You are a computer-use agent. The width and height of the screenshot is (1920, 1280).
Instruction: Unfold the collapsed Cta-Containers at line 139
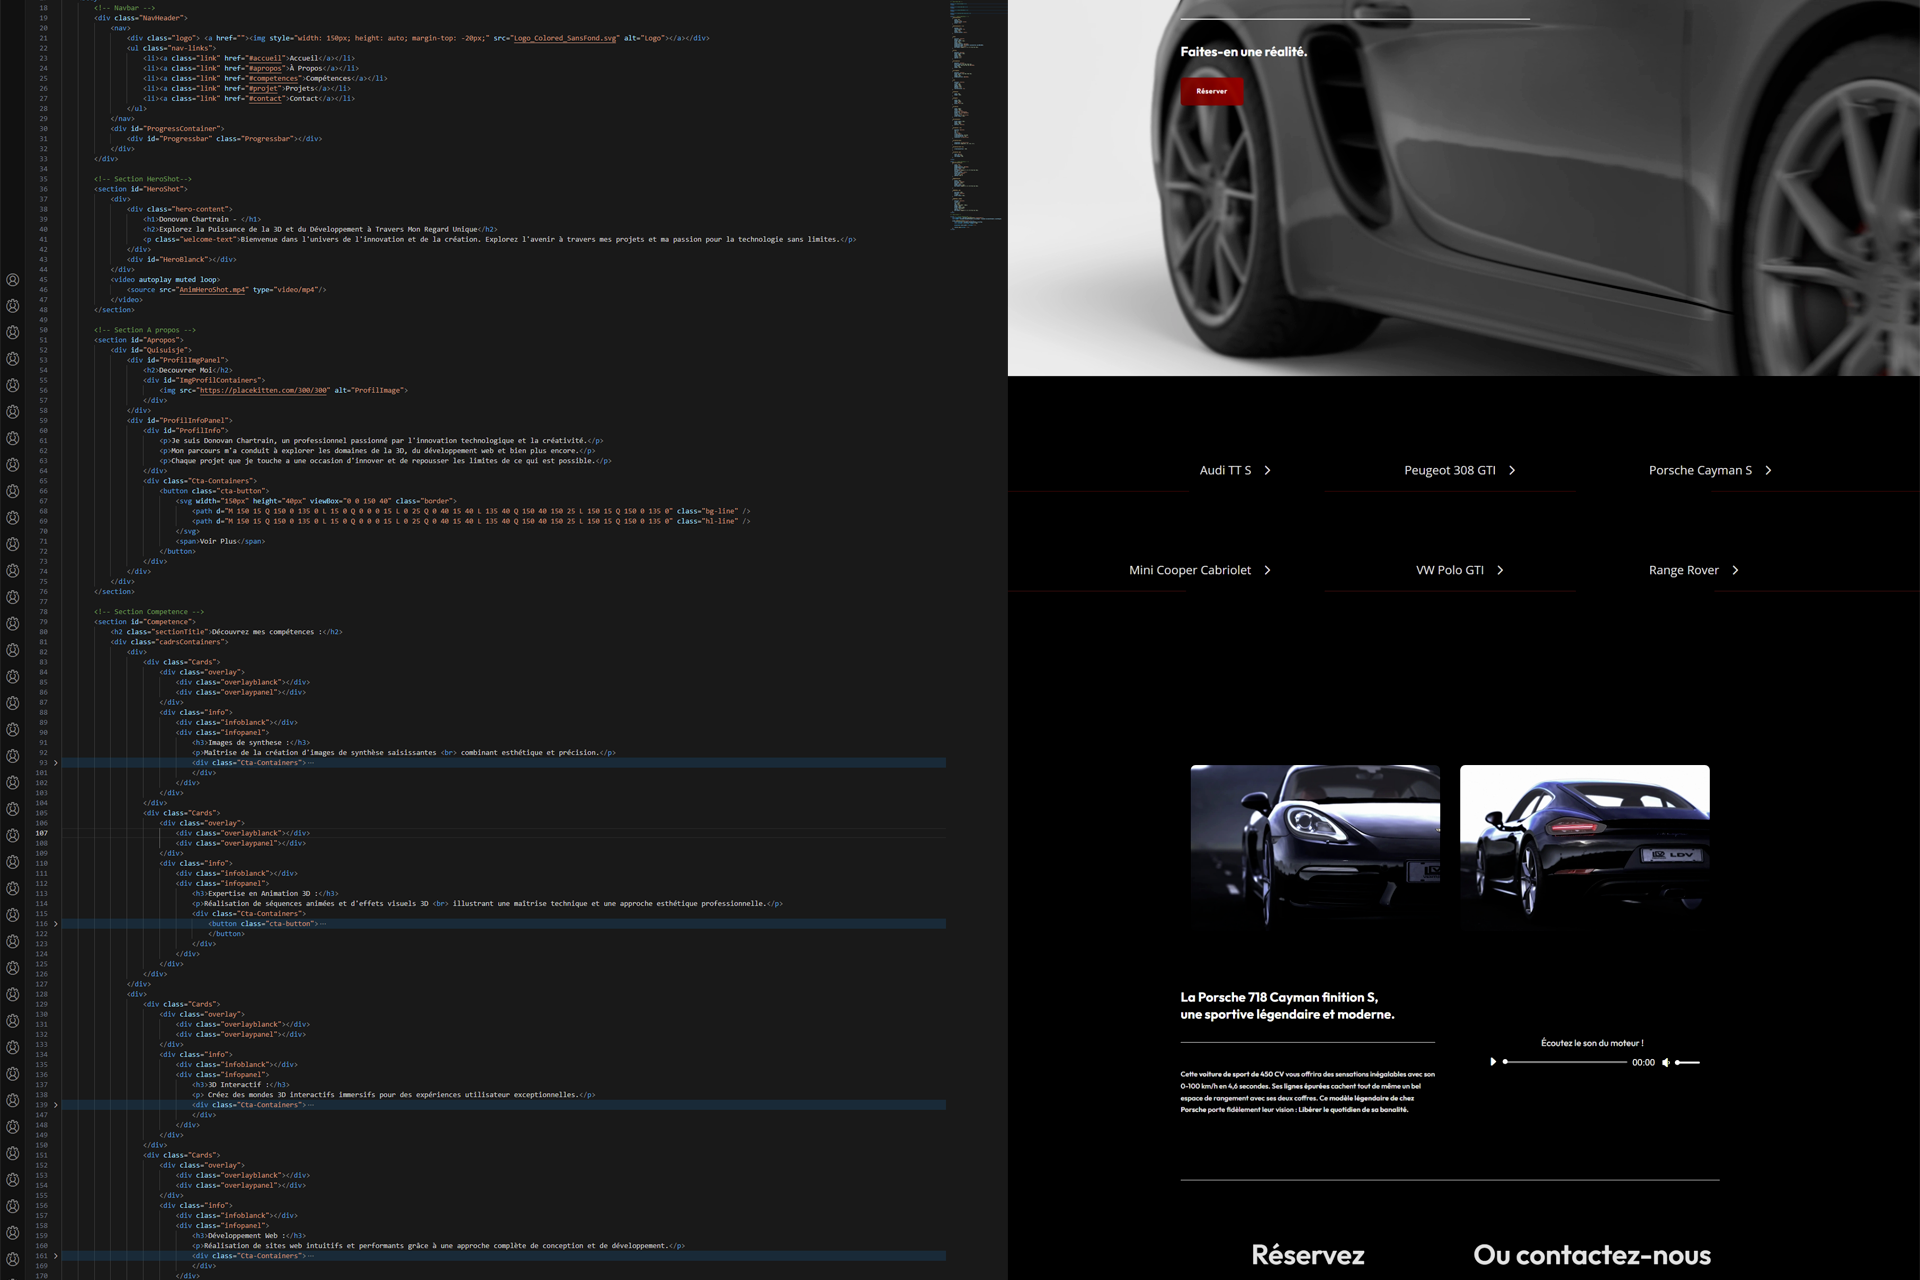pos(55,1105)
